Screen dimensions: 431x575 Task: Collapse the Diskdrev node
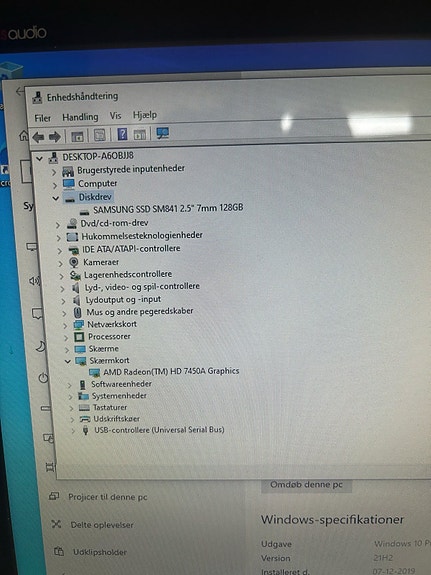coord(56,198)
